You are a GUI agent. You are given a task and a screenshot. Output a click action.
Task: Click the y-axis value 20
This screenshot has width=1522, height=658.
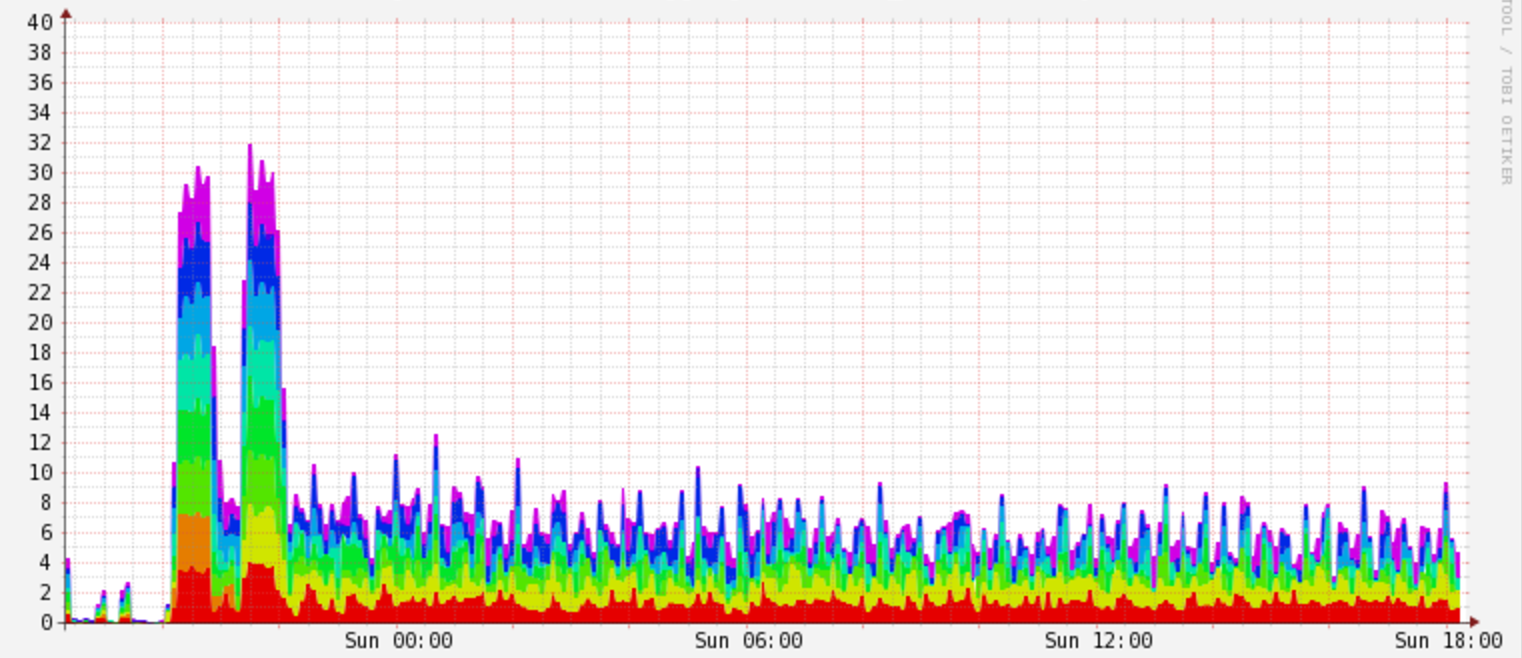[39, 322]
